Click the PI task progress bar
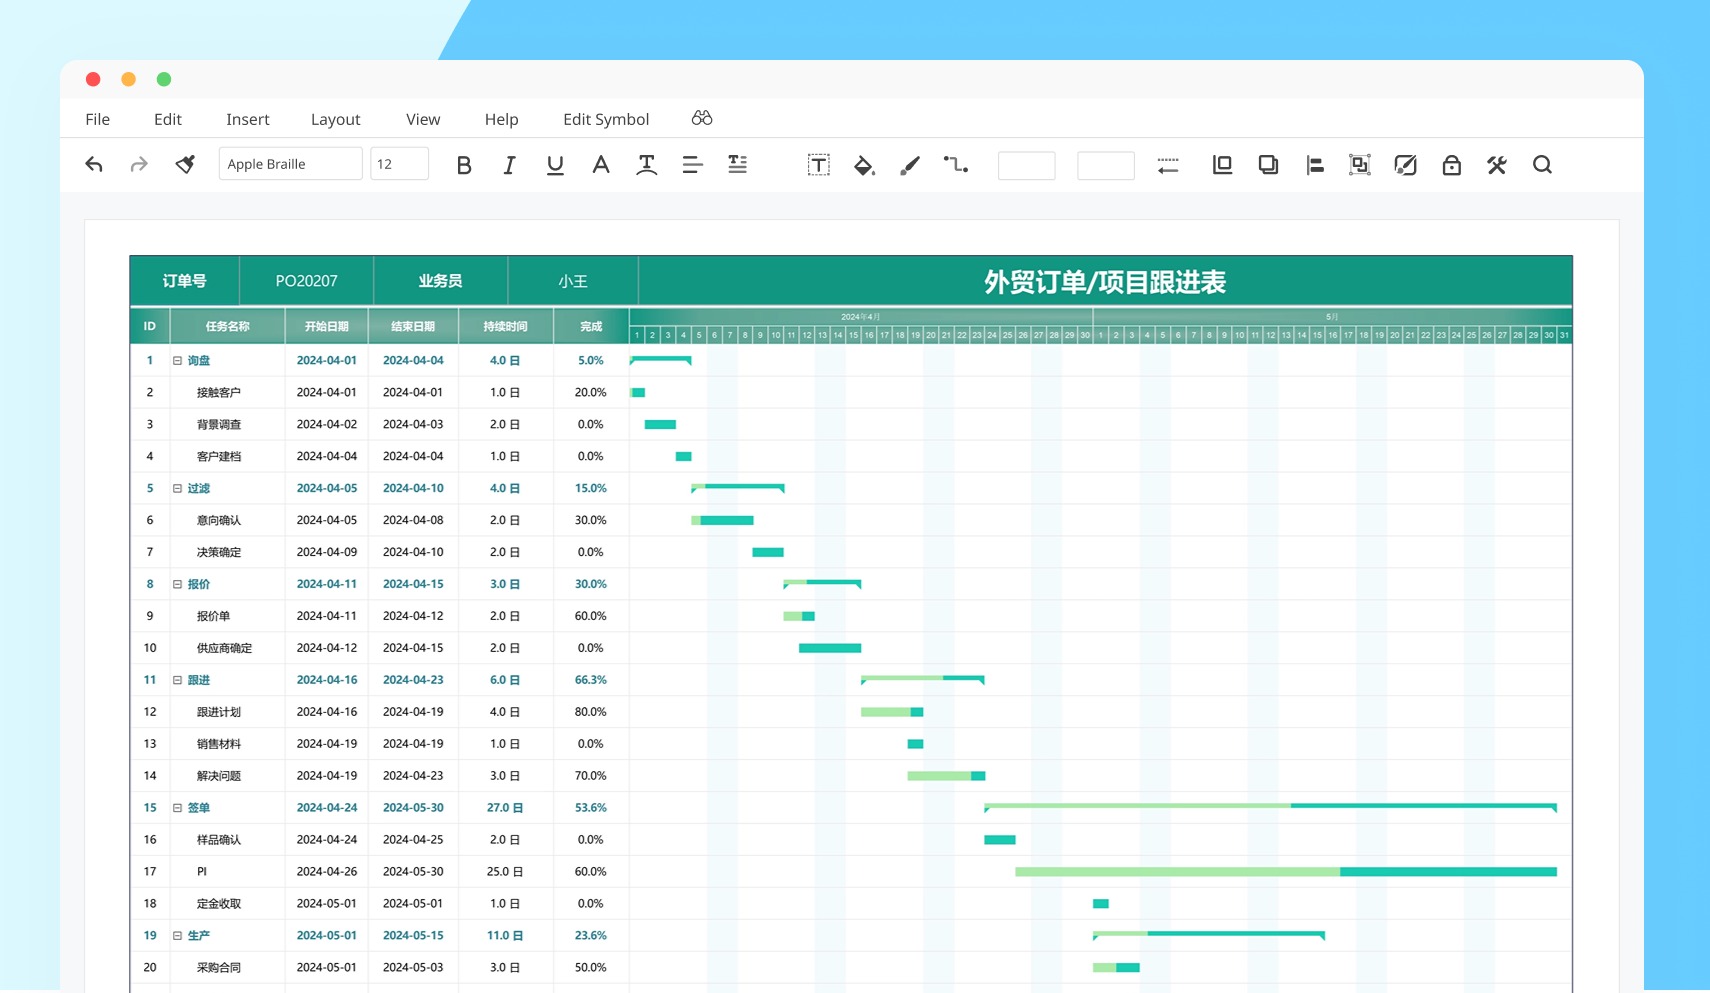Image resolution: width=1710 pixels, height=993 pixels. point(1285,872)
